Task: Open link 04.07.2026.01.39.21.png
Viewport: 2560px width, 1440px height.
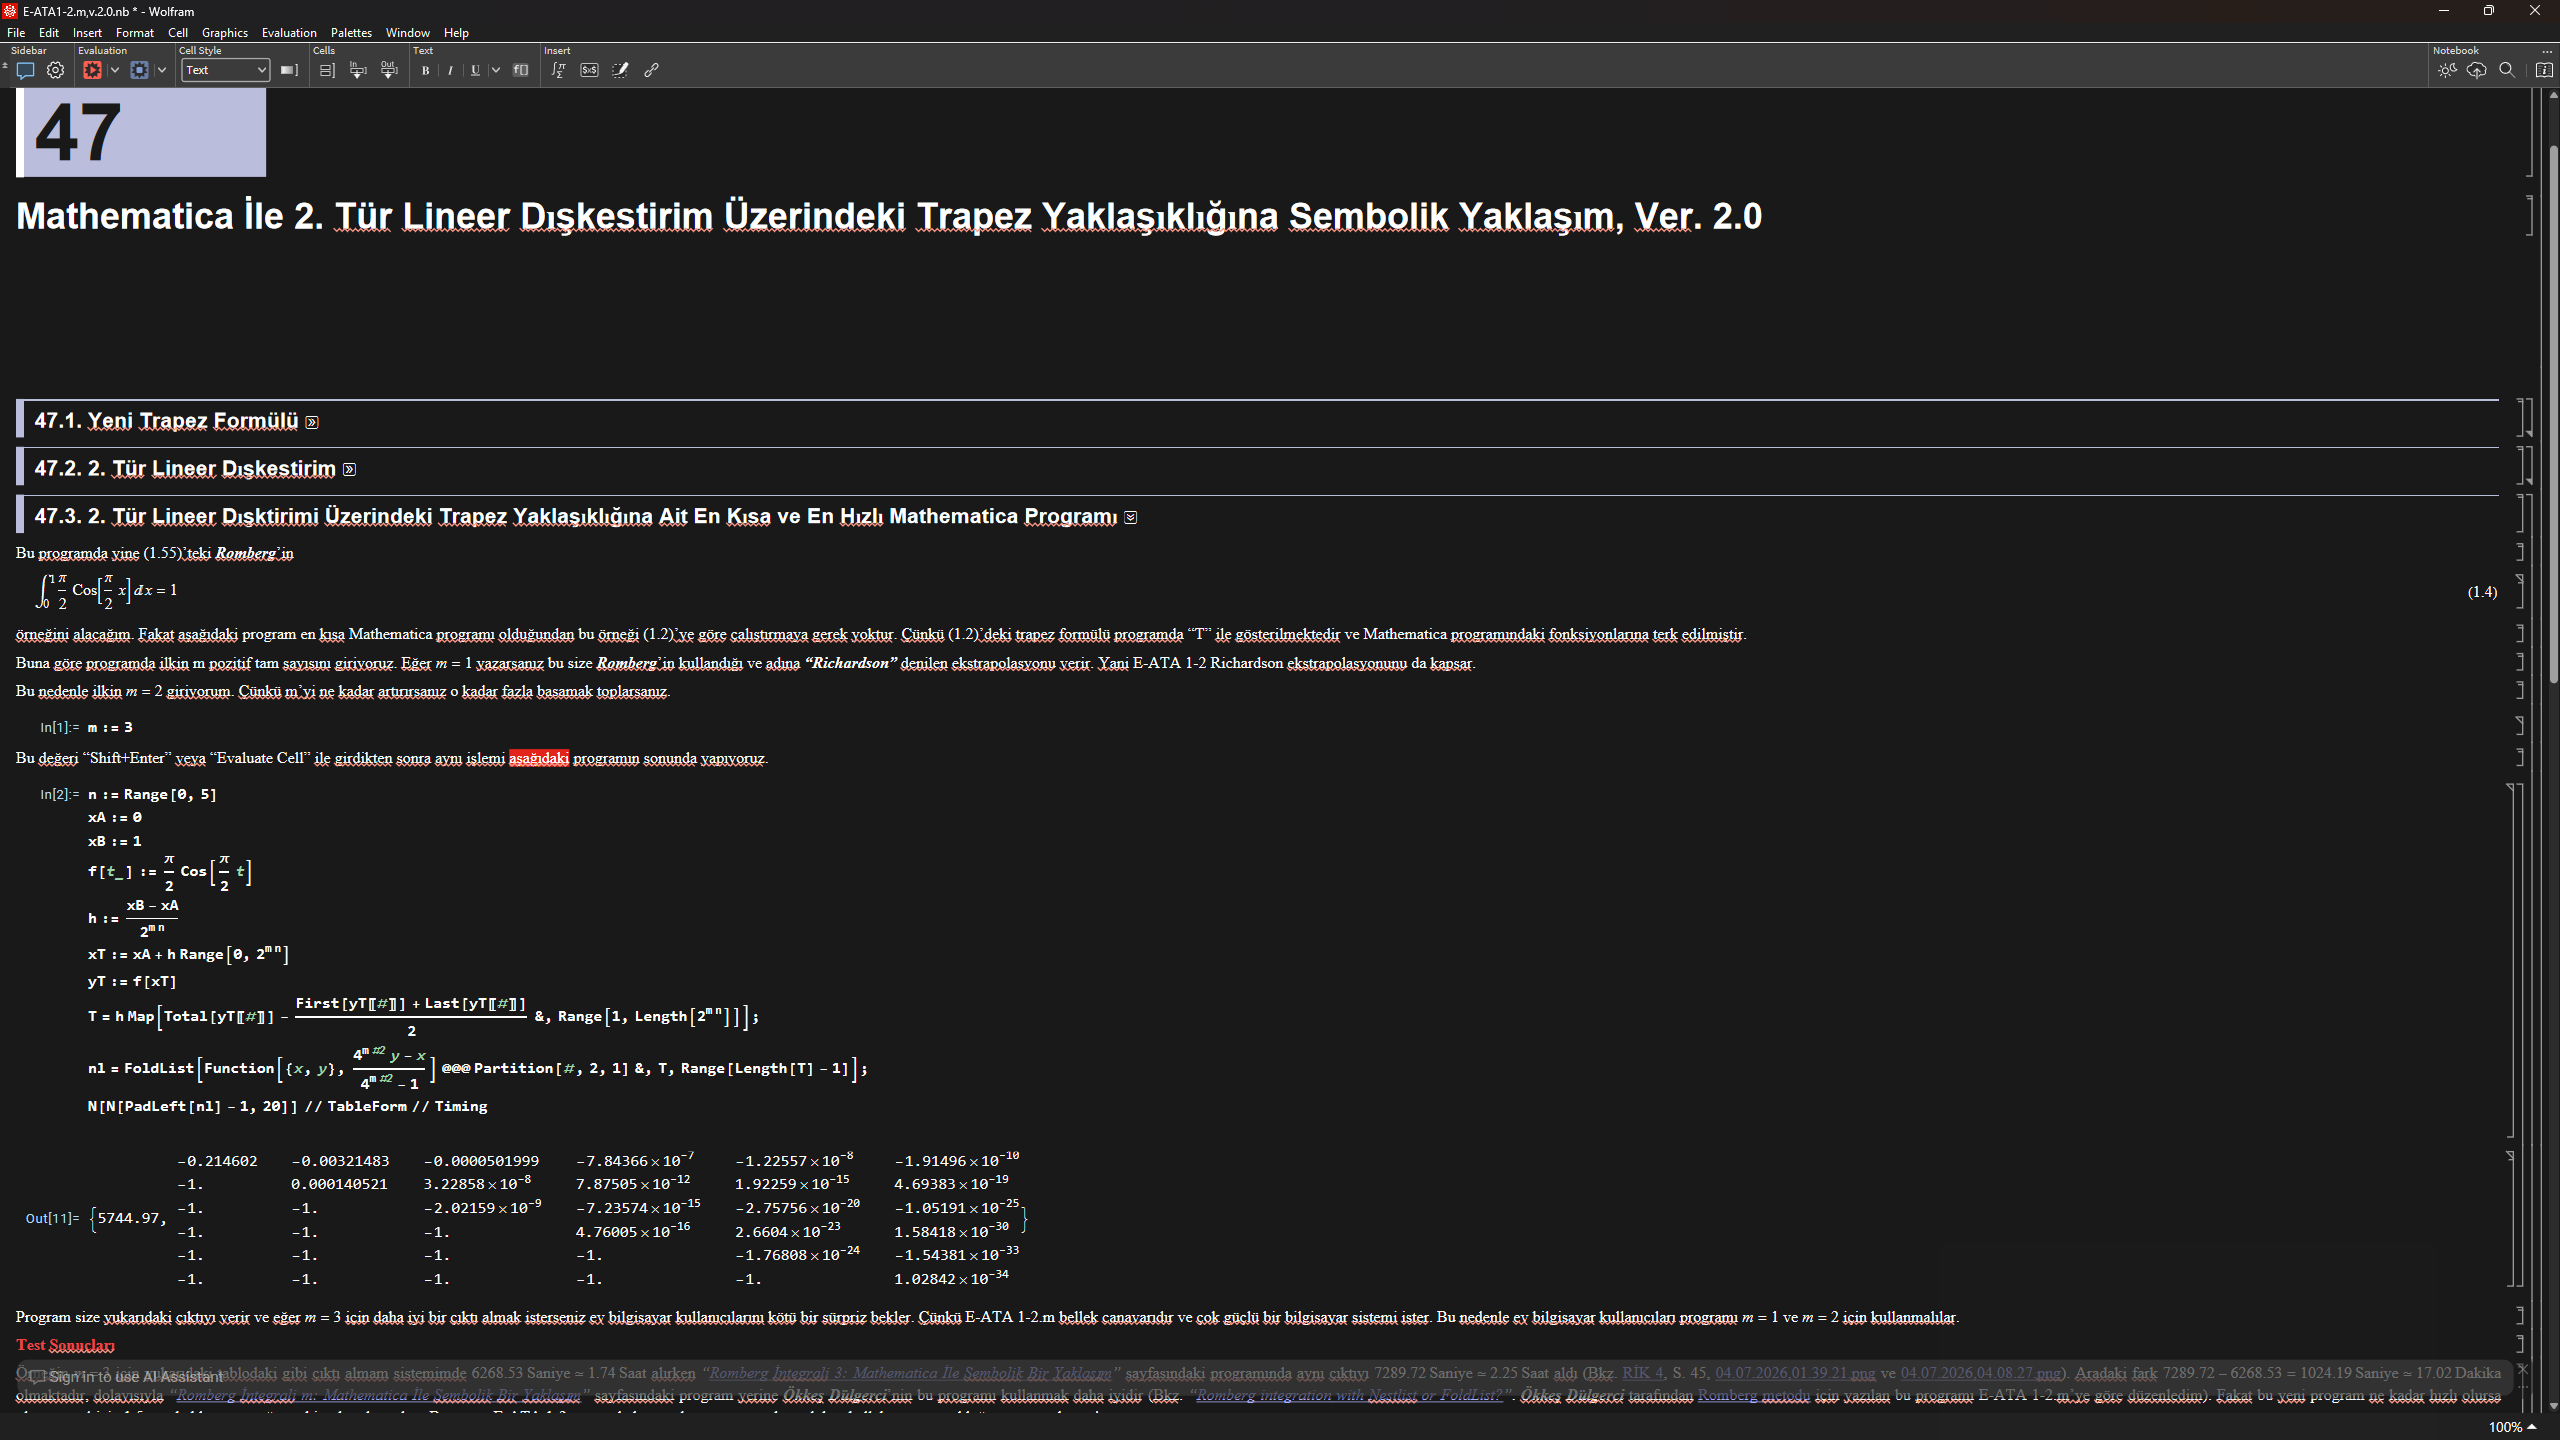Action: (x=1796, y=1373)
